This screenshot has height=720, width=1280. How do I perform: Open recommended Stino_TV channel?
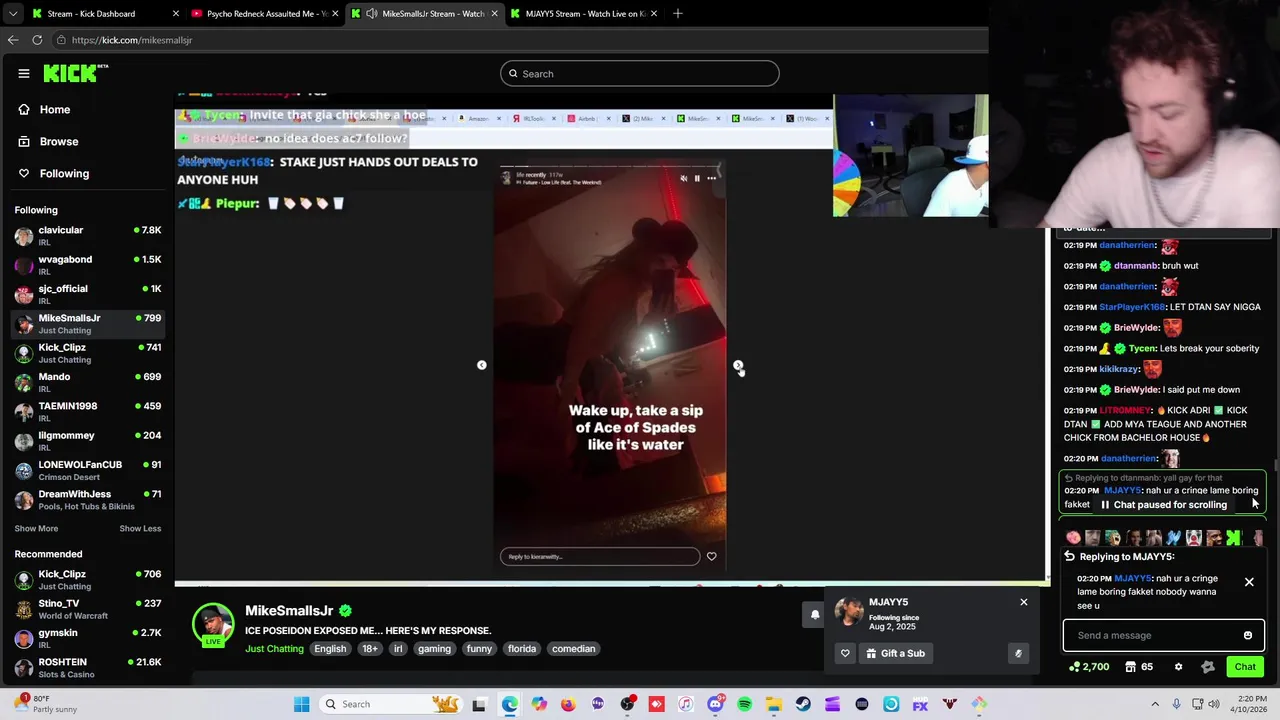coord(88,609)
